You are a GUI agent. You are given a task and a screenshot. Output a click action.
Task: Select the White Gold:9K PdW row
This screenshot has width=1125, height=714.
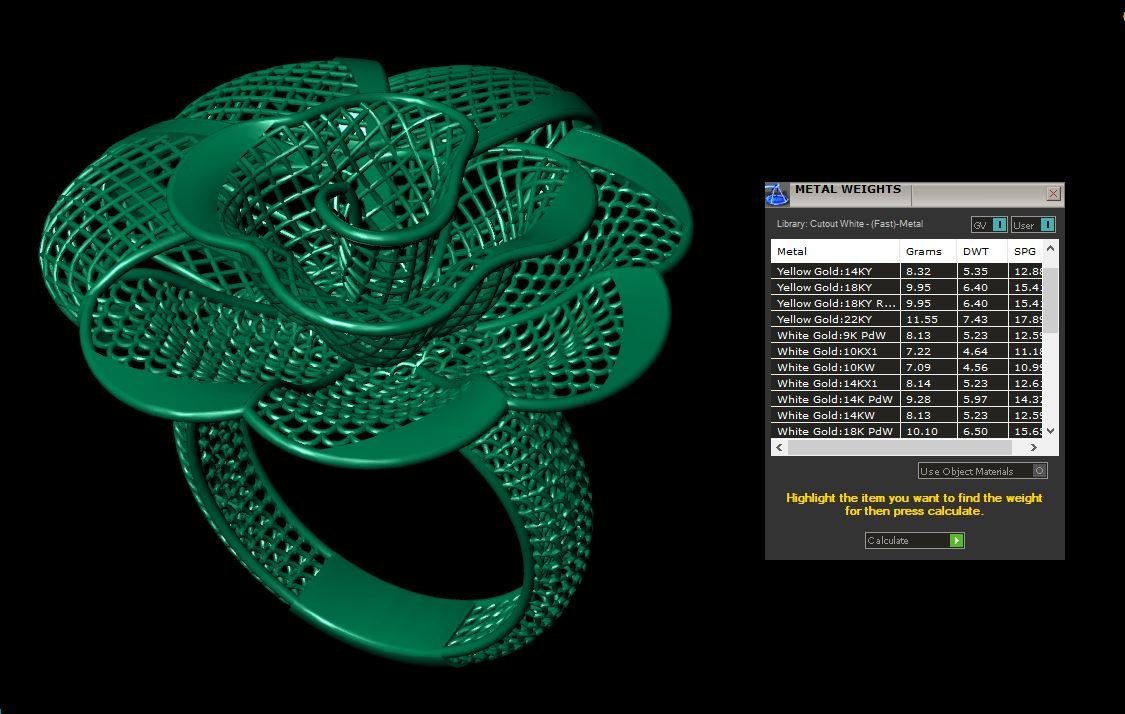tap(907, 335)
